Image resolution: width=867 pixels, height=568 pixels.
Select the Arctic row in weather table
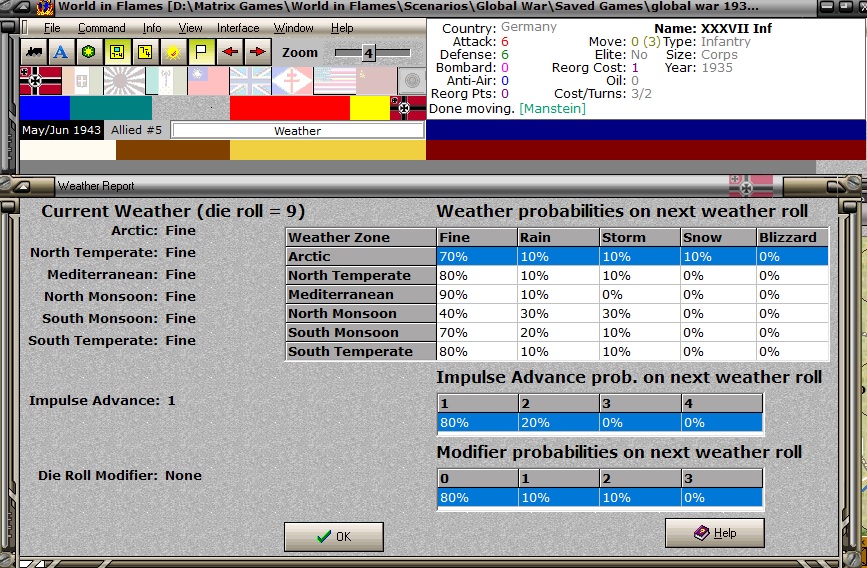pyautogui.click(x=557, y=257)
